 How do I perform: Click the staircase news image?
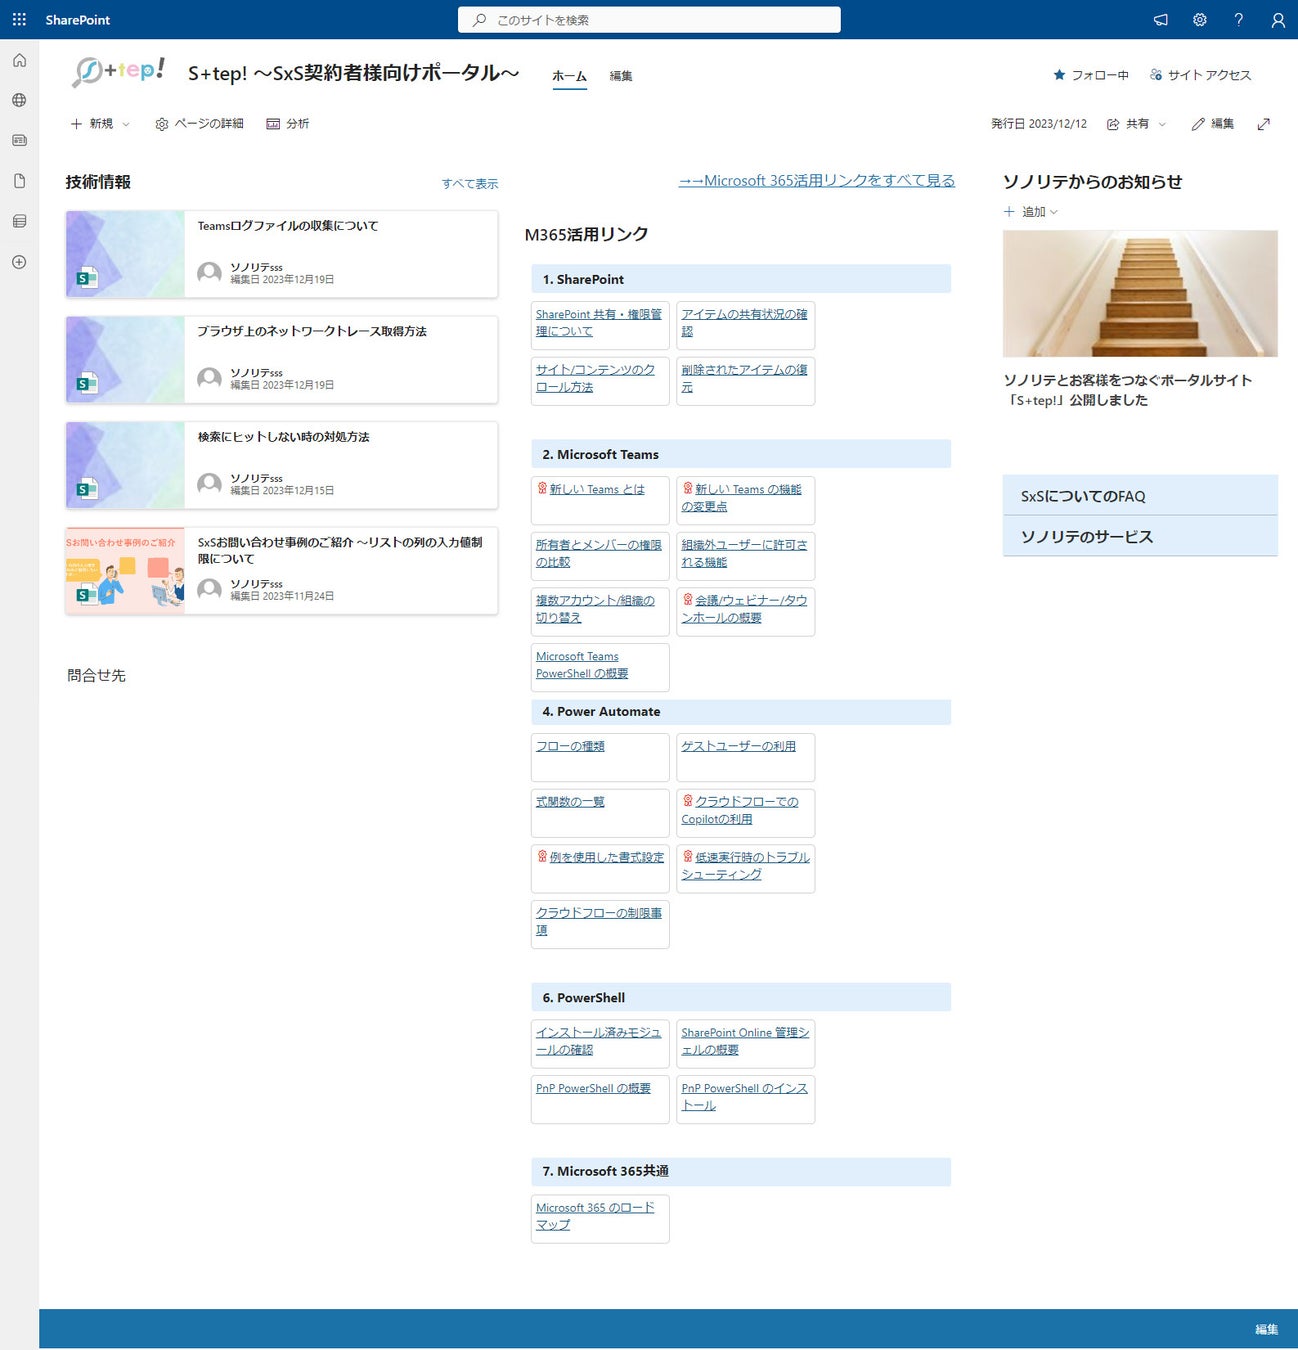(1140, 294)
